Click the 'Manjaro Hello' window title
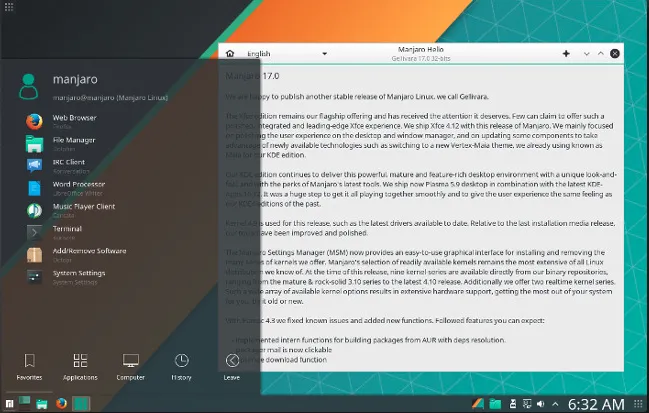This screenshot has height=413, width=649. coord(421,49)
